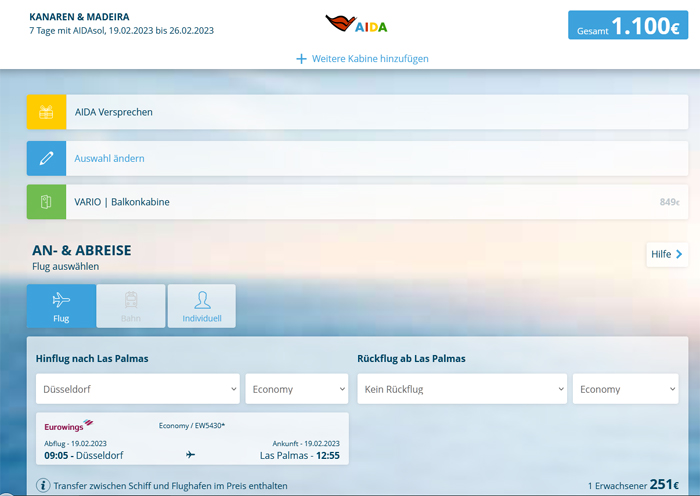
Task: Click the blue pencil edit icon
Action: click(46, 158)
